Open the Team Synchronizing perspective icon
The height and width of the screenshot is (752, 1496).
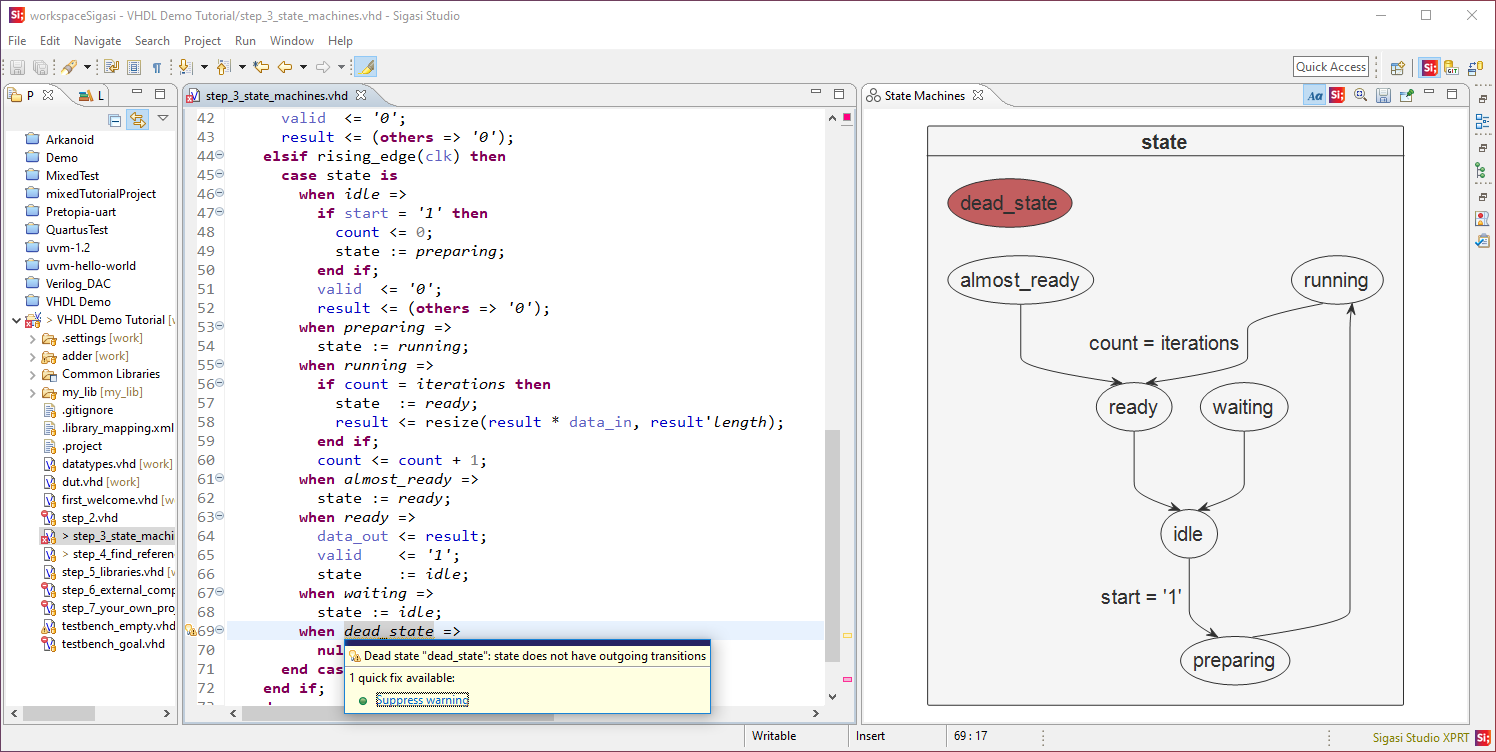(1475, 68)
